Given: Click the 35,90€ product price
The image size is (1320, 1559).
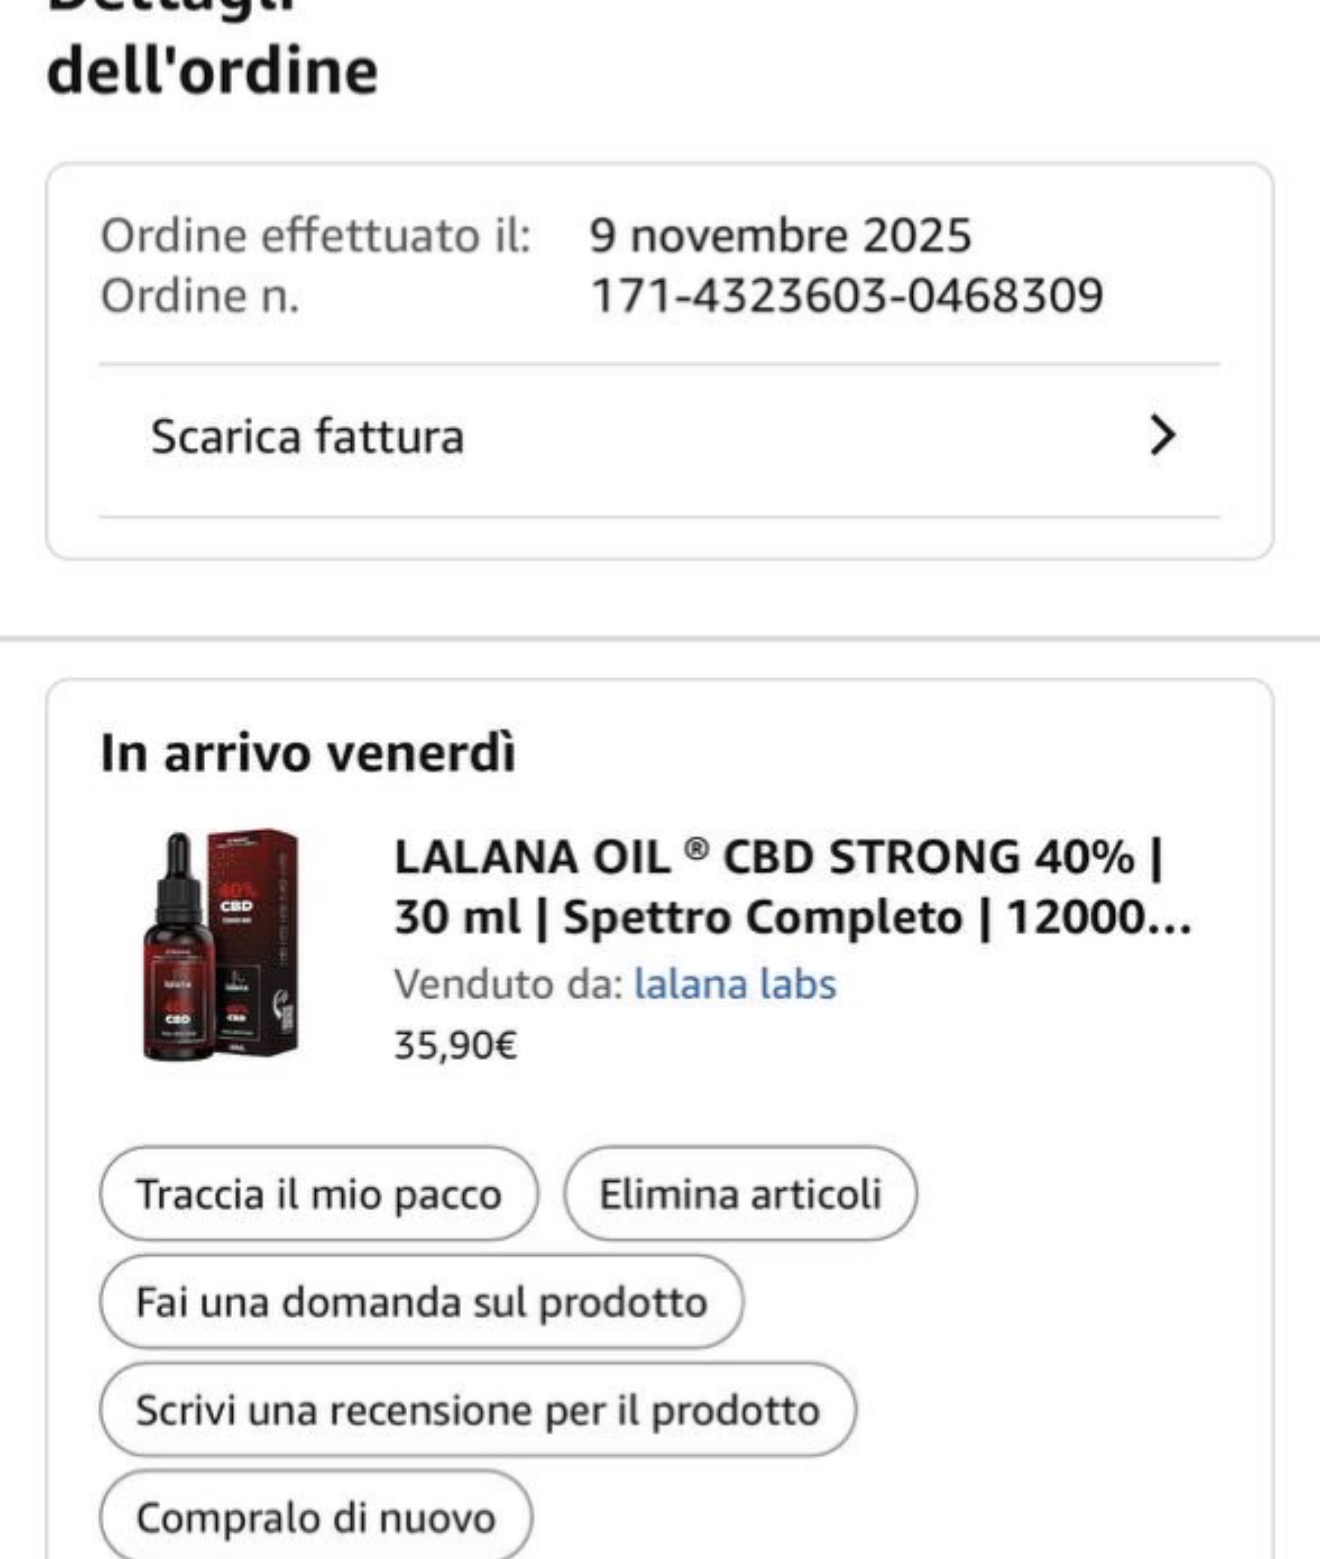Looking at the screenshot, I should 455,1045.
